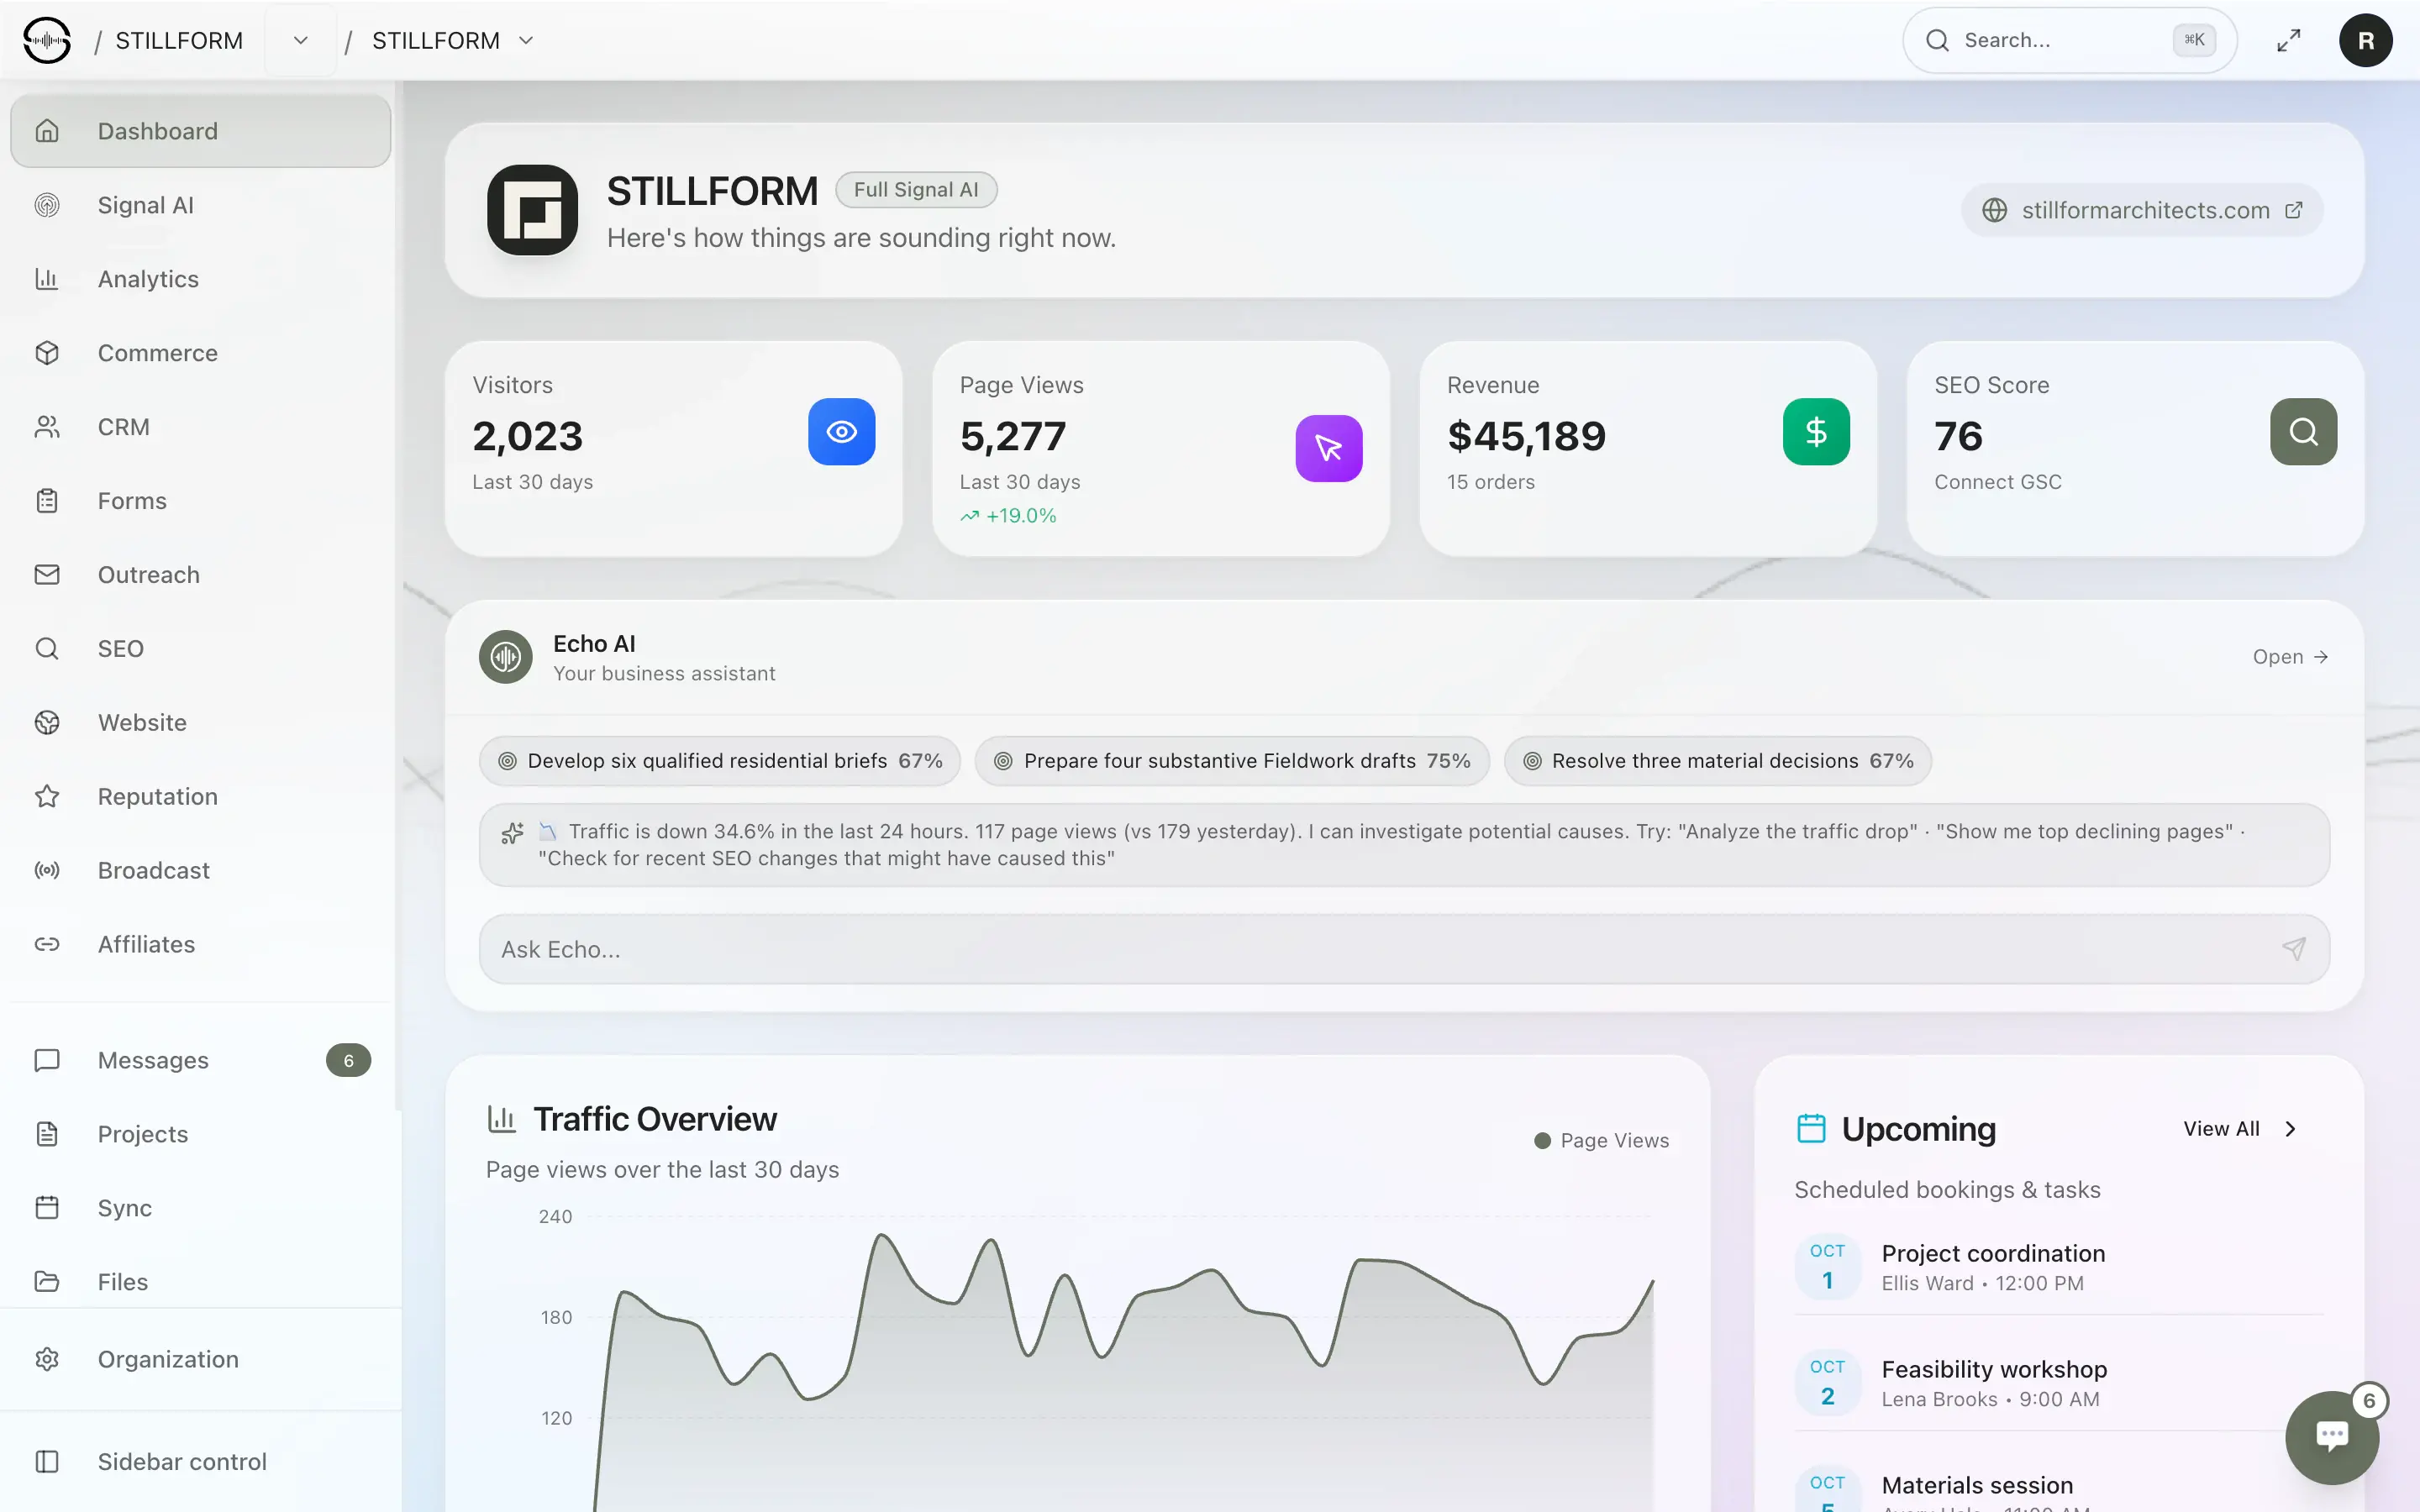Open the floating chat bubble widget
This screenshot has height=1512, width=2420.
pos(2332,1437)
